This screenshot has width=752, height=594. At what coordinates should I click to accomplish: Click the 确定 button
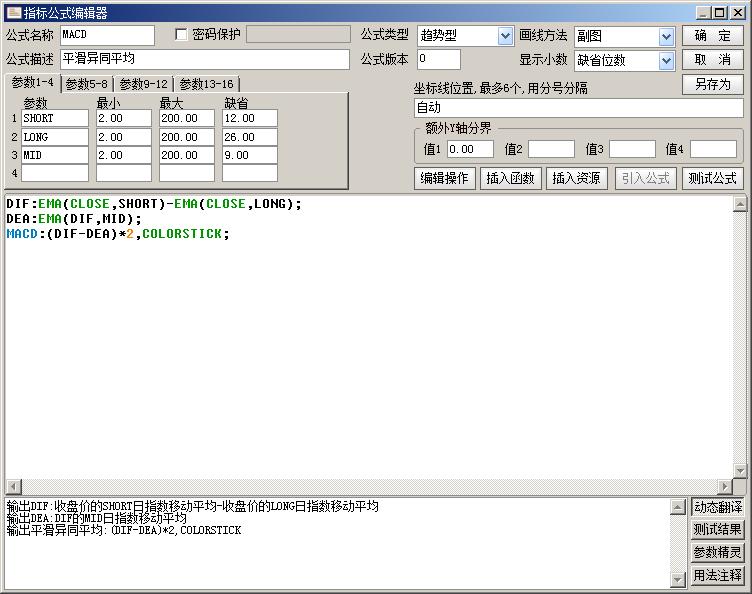713,35
